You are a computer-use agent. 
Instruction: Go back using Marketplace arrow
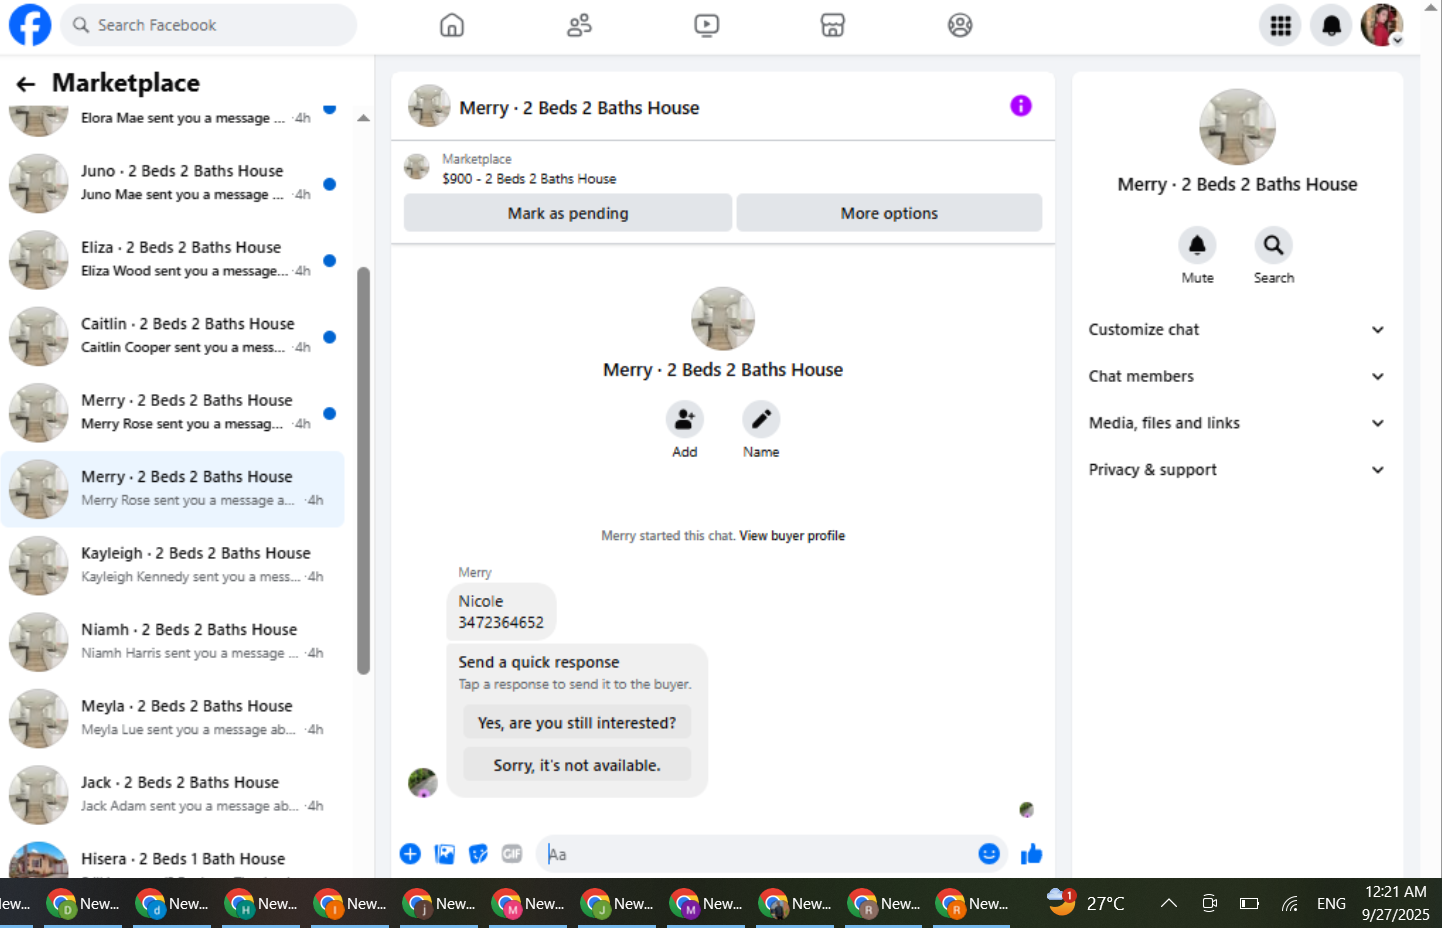(x=26, y=84)
